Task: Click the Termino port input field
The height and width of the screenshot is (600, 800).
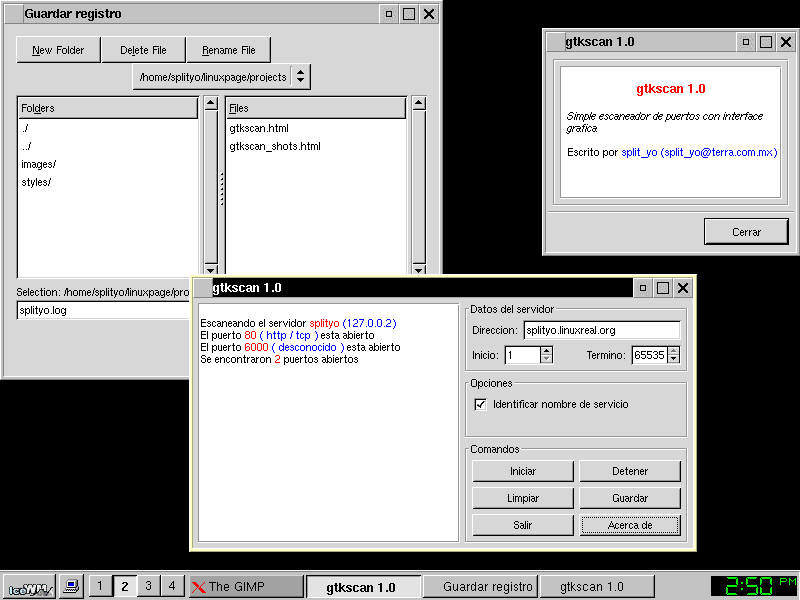Action: coord(649,355)
